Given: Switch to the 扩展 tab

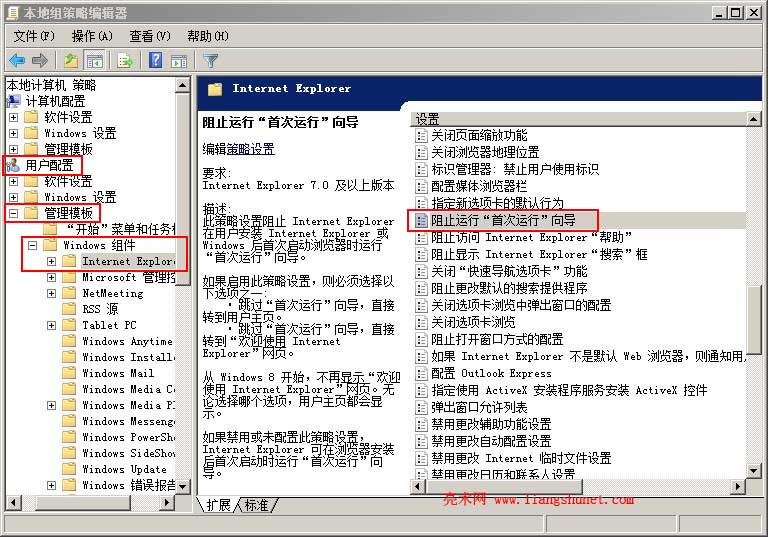Looking at the screenshot, I should coord(218,505).
